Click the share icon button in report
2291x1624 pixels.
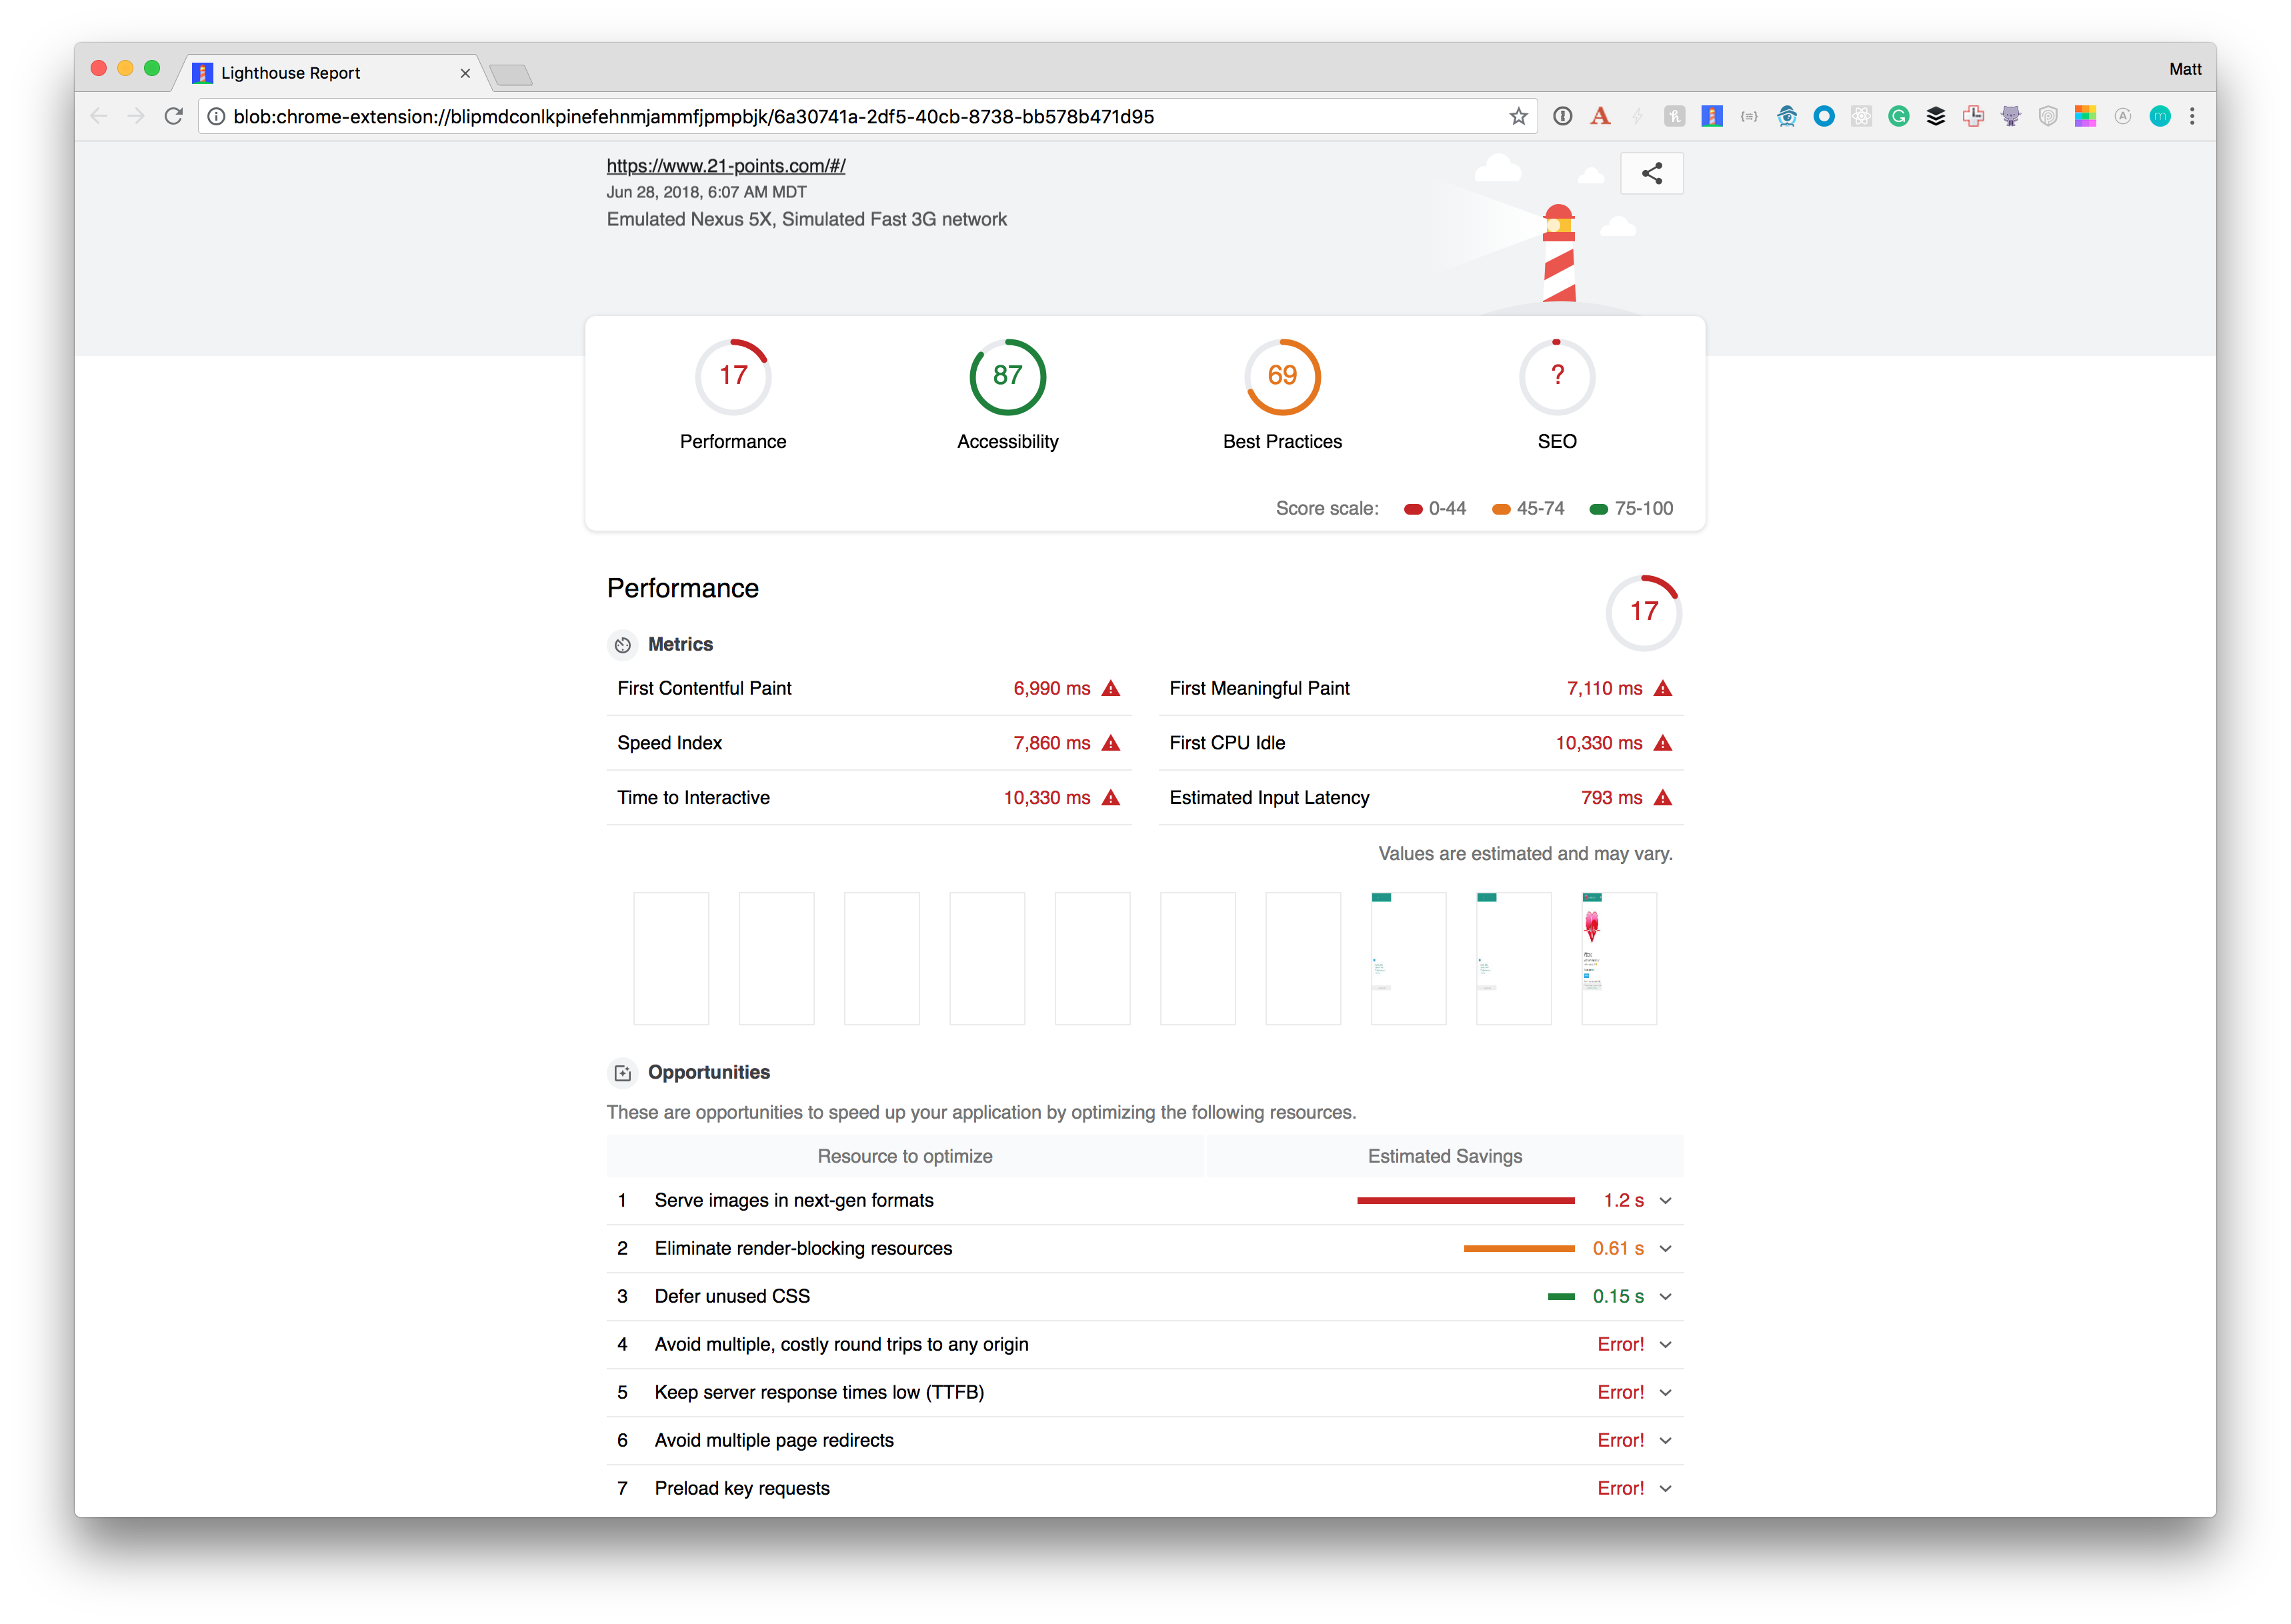click(x=1651, y=173)
